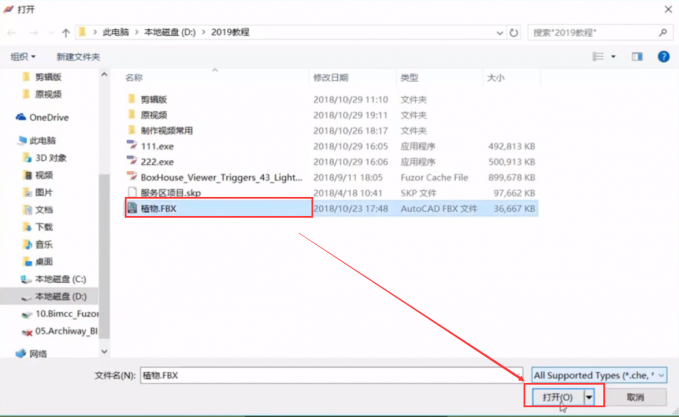Select the 222.exe file icon
The height and width of the screenshot is (417, 679).
point(132,162)
